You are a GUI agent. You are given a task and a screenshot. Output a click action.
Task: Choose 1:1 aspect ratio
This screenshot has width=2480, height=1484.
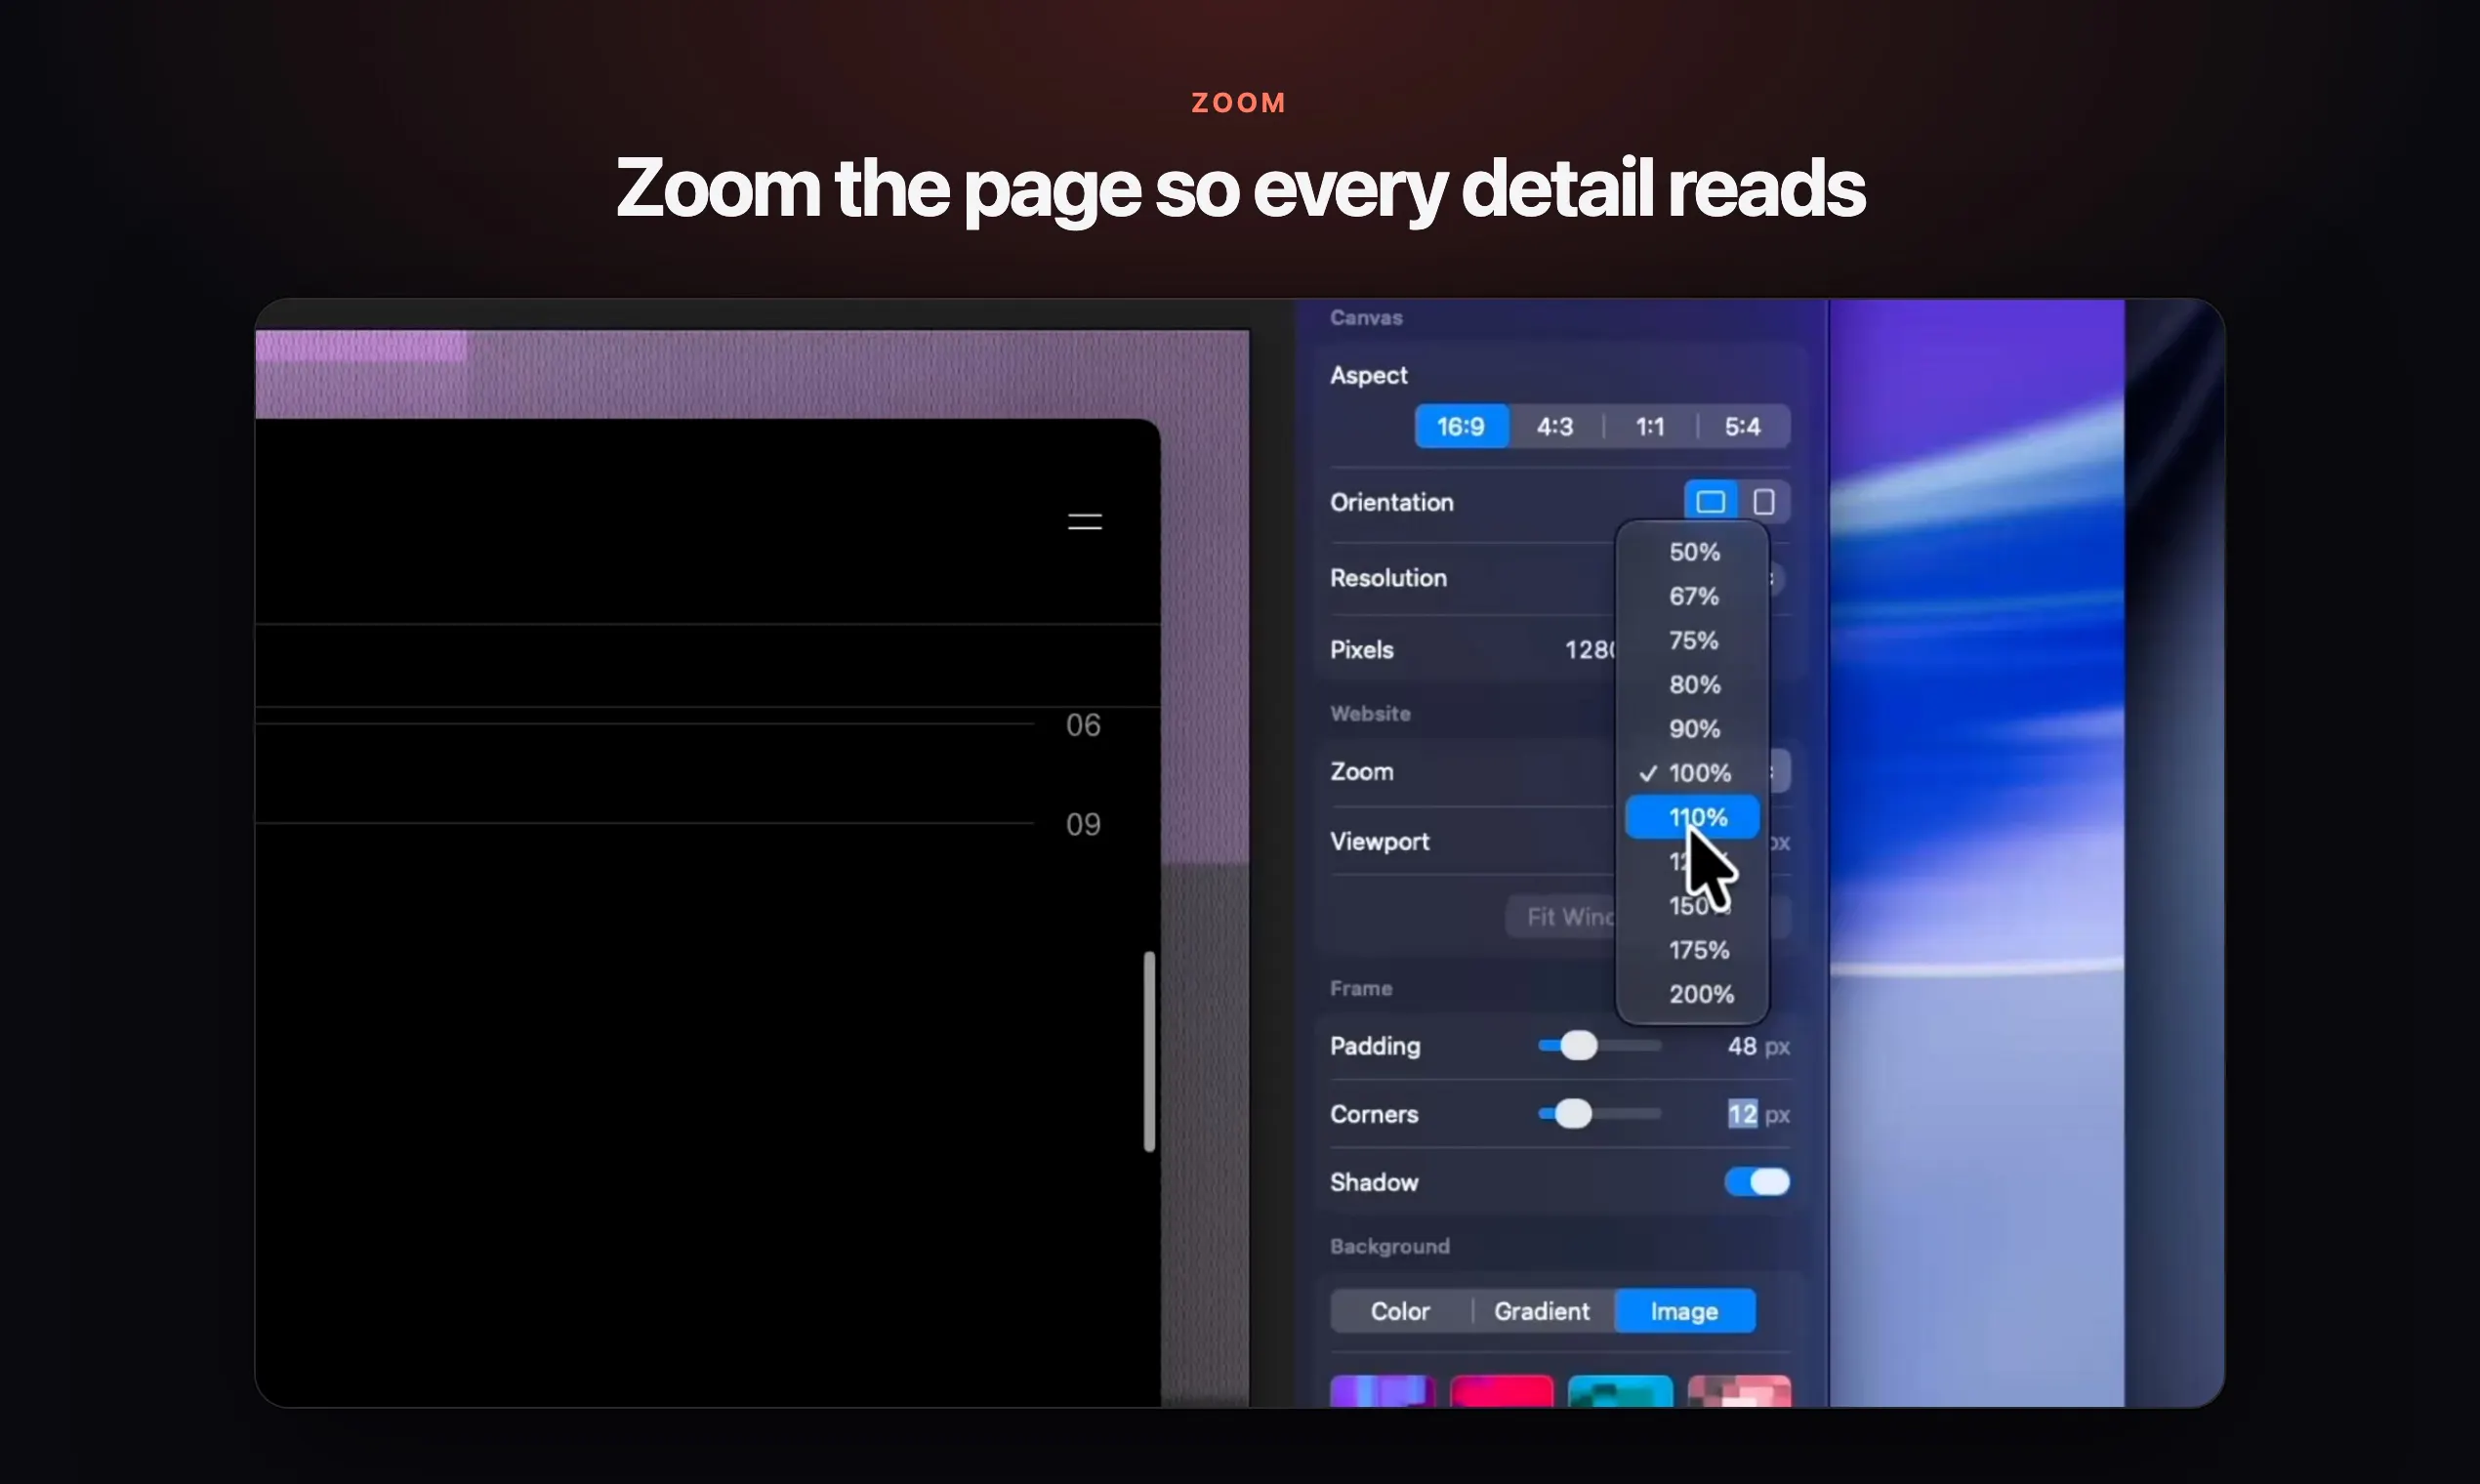1650,427
